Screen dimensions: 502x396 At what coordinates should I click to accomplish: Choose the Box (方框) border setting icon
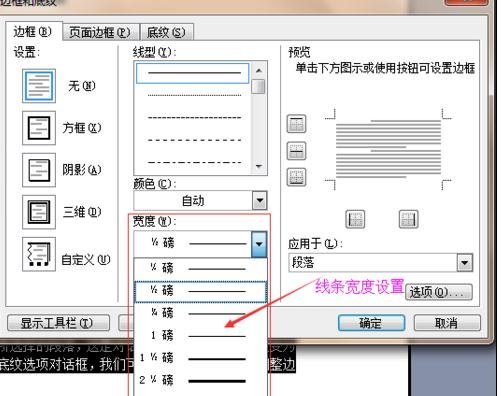[39, 128]
